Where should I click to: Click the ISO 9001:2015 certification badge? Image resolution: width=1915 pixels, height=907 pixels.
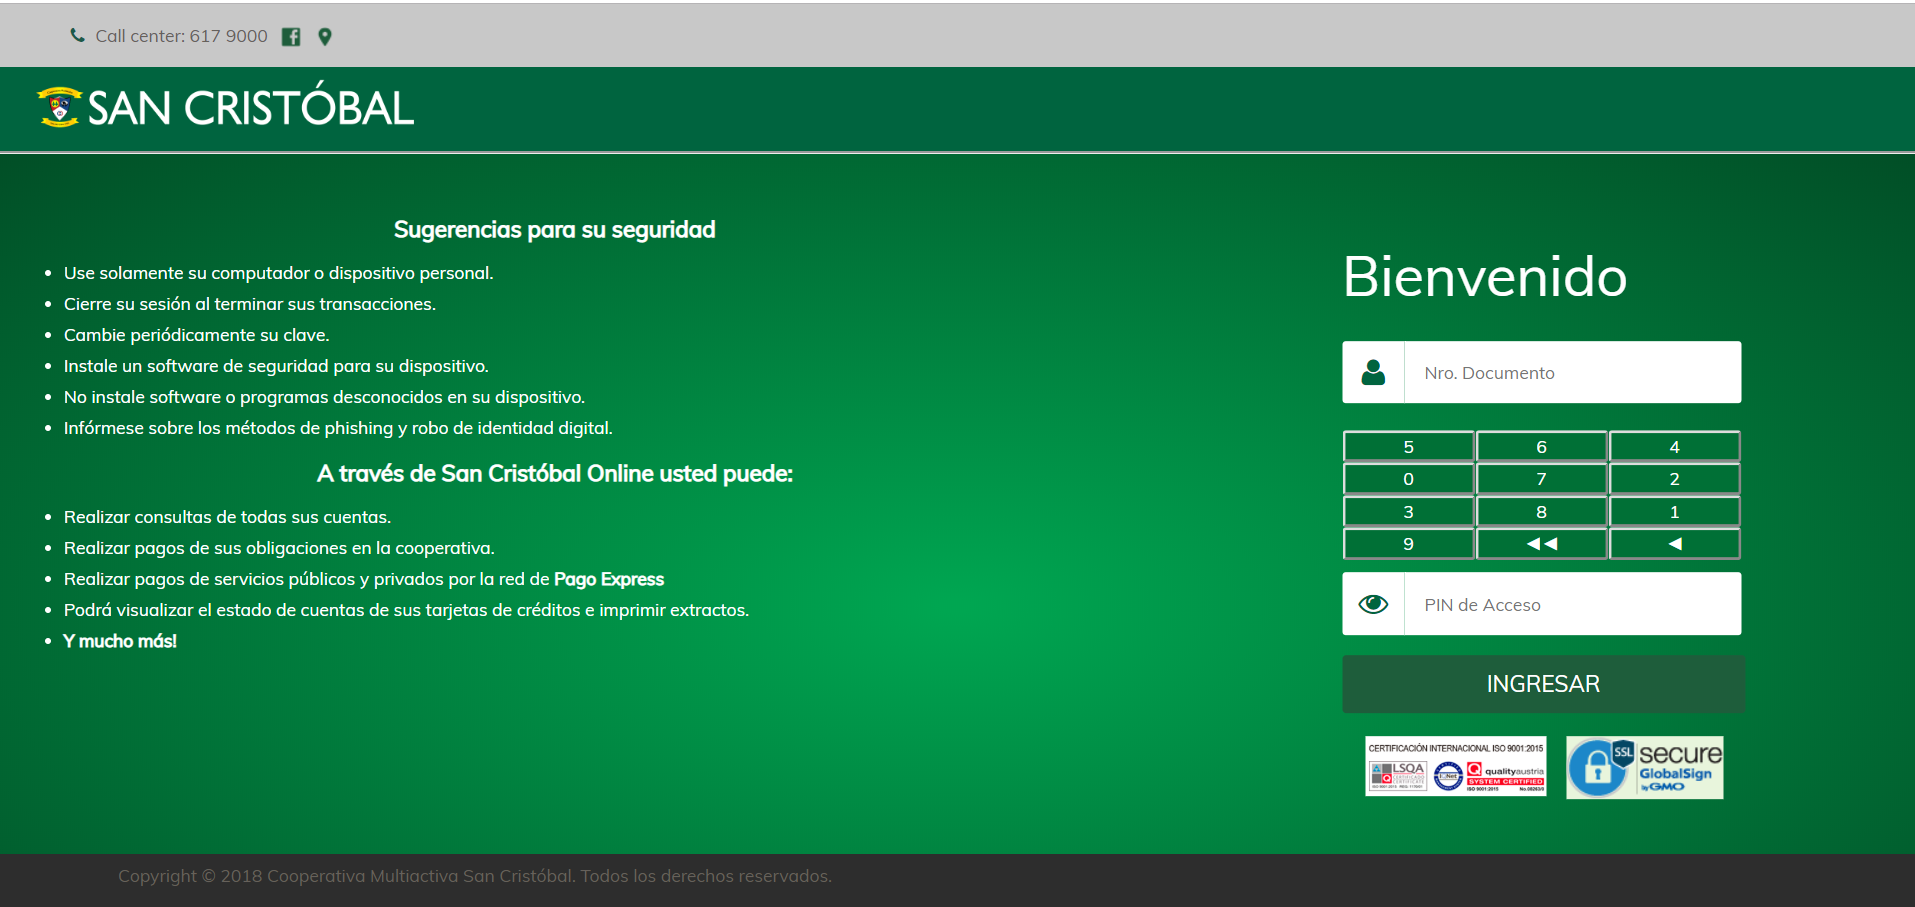[x=1456, y=767]
